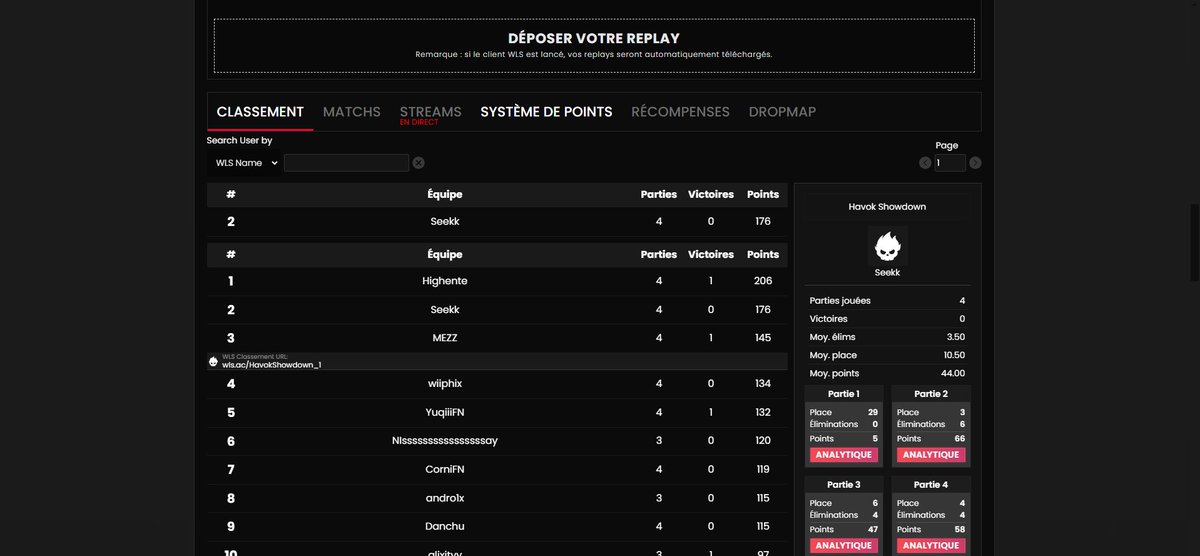Go to the previous page arrow
The image size is (1200, 556).
[925, 163]
